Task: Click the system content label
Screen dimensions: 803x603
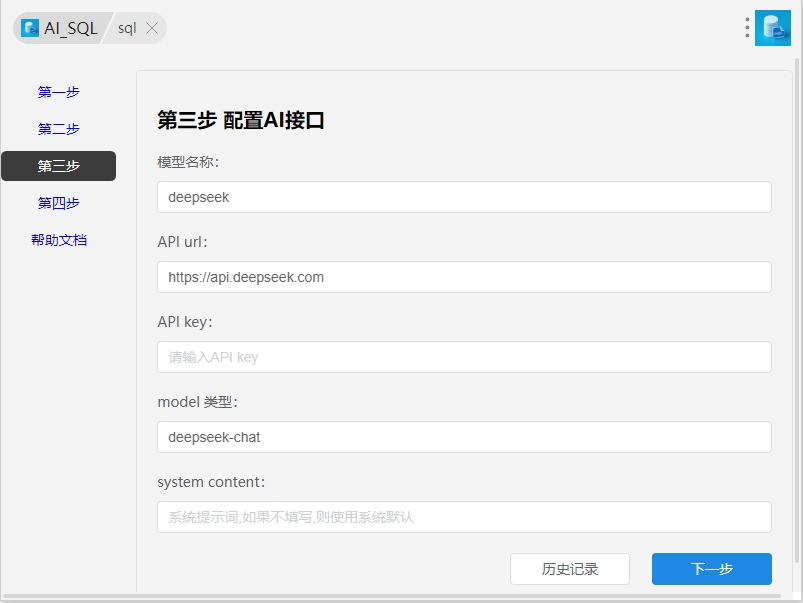Action: 211,482
